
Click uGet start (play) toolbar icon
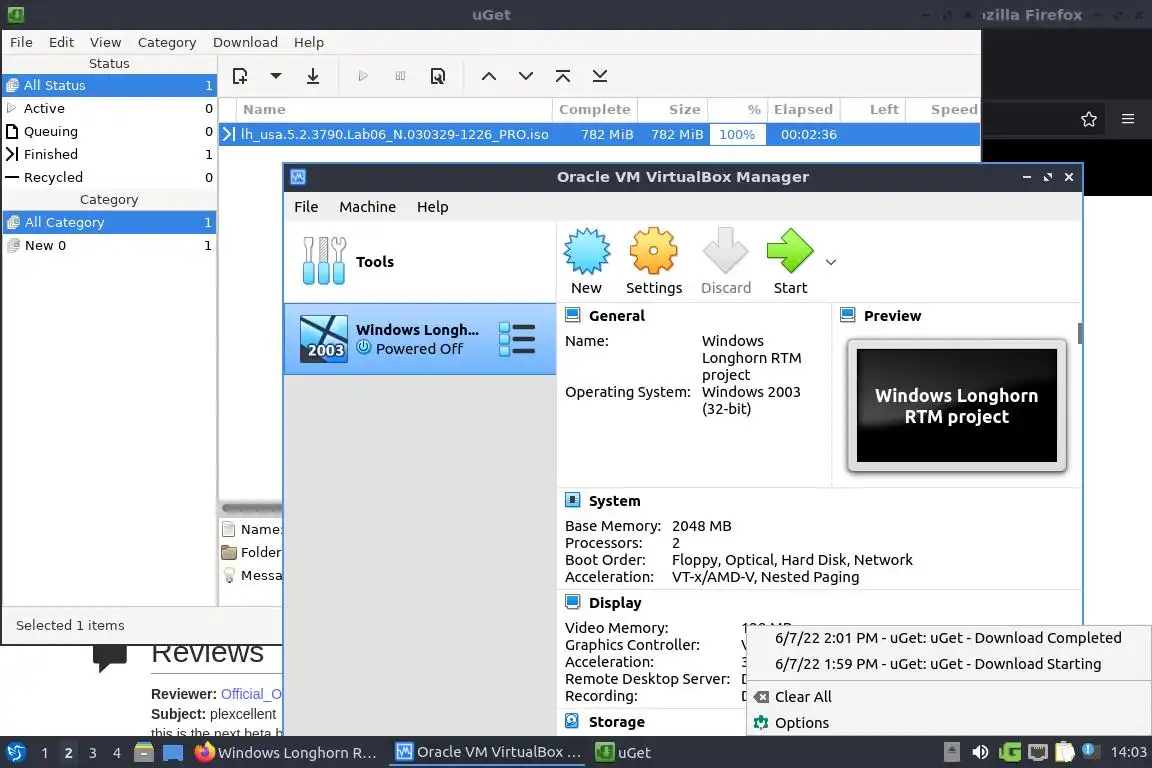[363, 76]
